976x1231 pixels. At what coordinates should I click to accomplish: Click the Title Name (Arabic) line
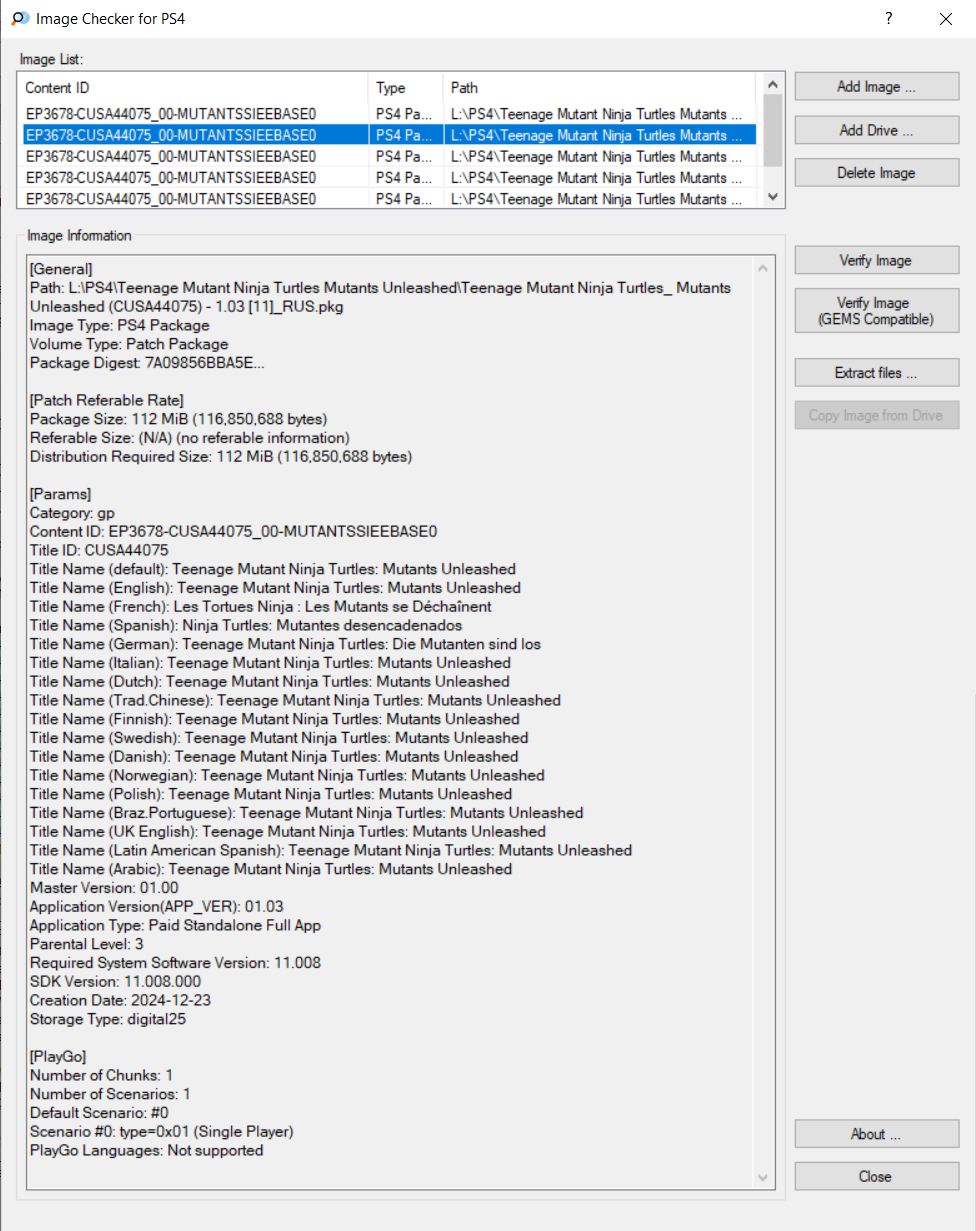271,869
